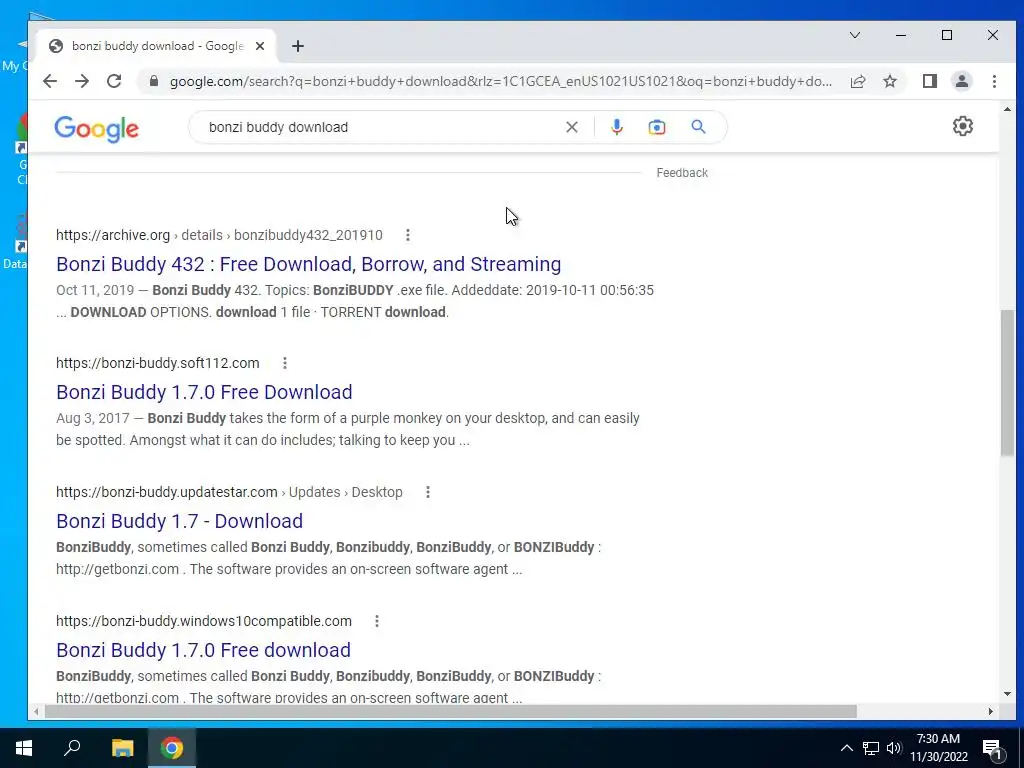1024x768 pixels.
Task: Click the archive.org result URL
Action: pyautogui.click(x=219, y=235)
